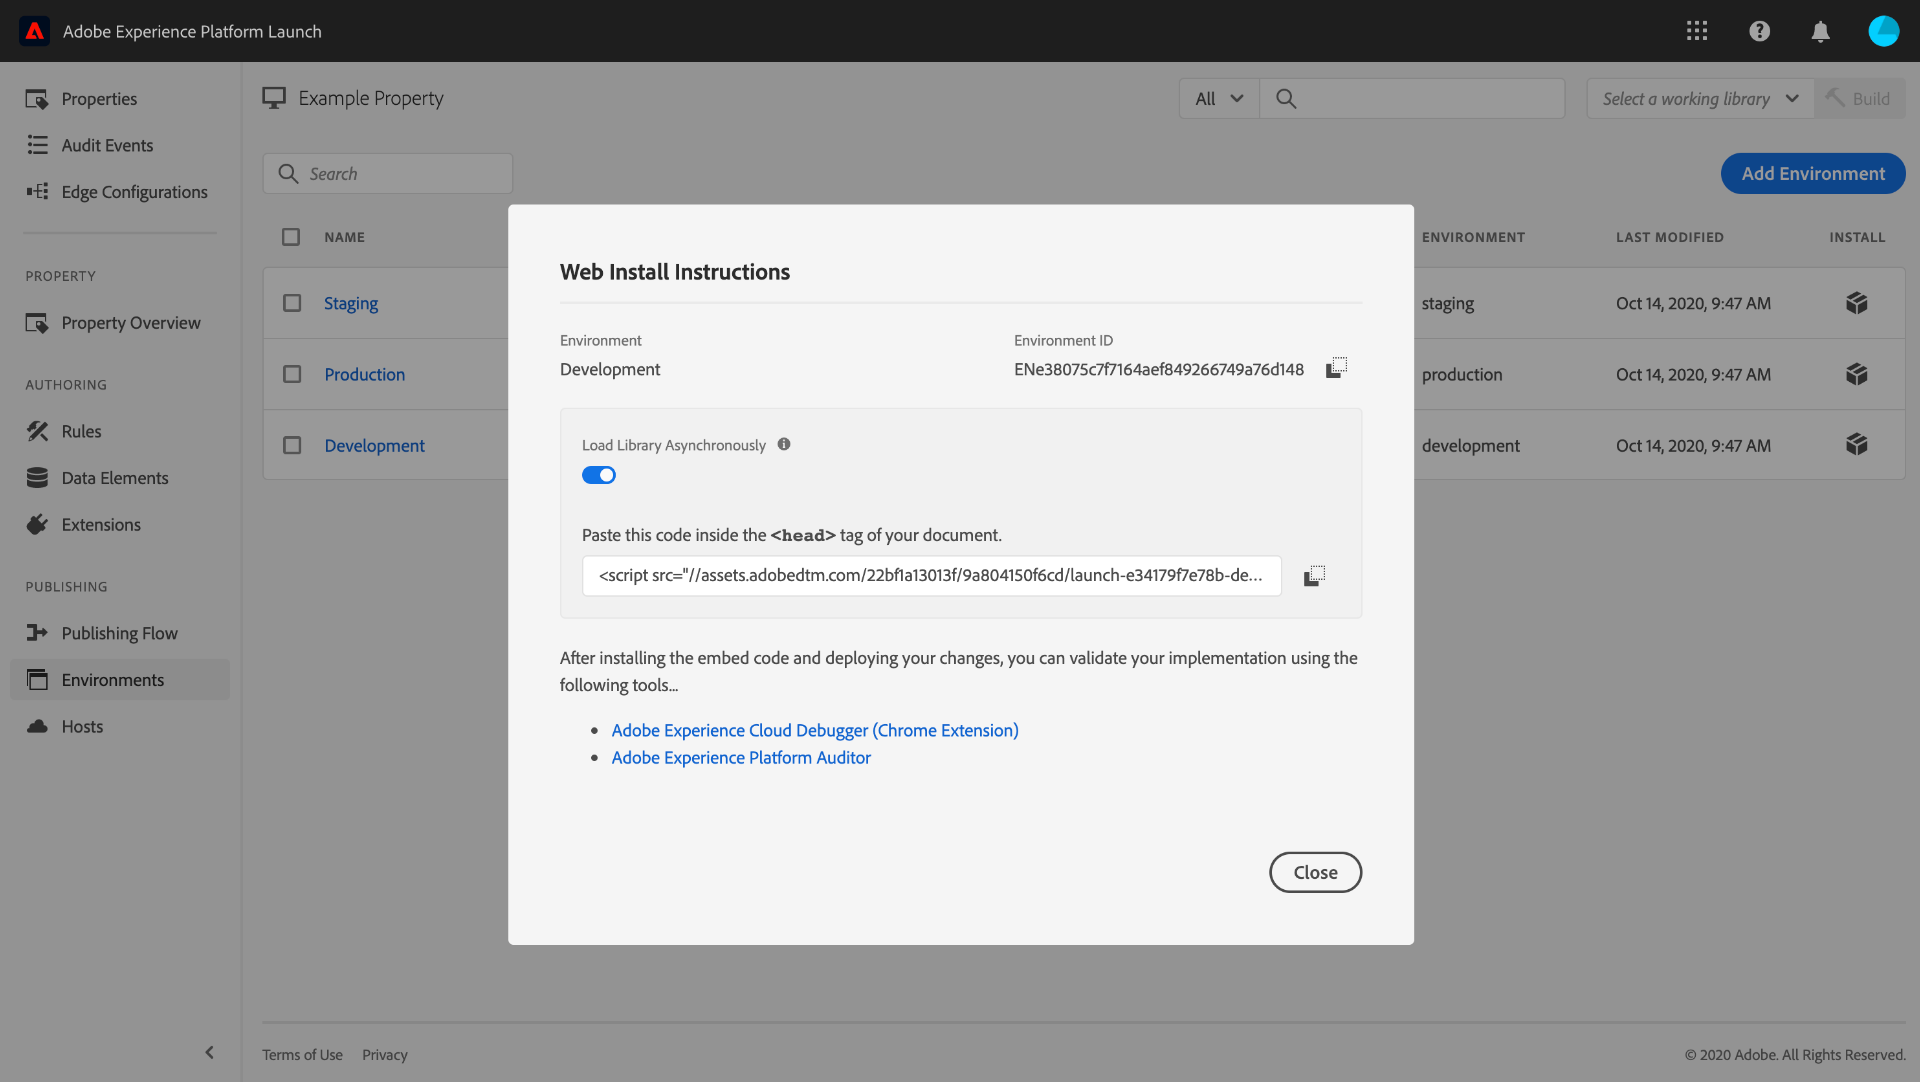Open the notifications bell
Screen dimensions: 1920x1082
(x=1821, y=31)
